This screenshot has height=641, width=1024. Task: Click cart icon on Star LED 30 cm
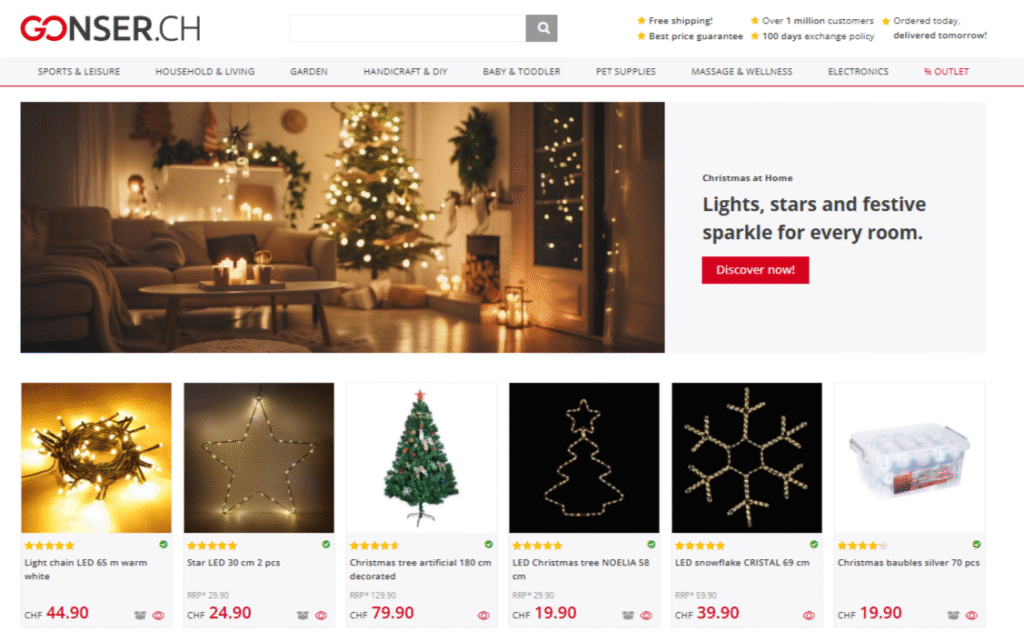[302, 615]
